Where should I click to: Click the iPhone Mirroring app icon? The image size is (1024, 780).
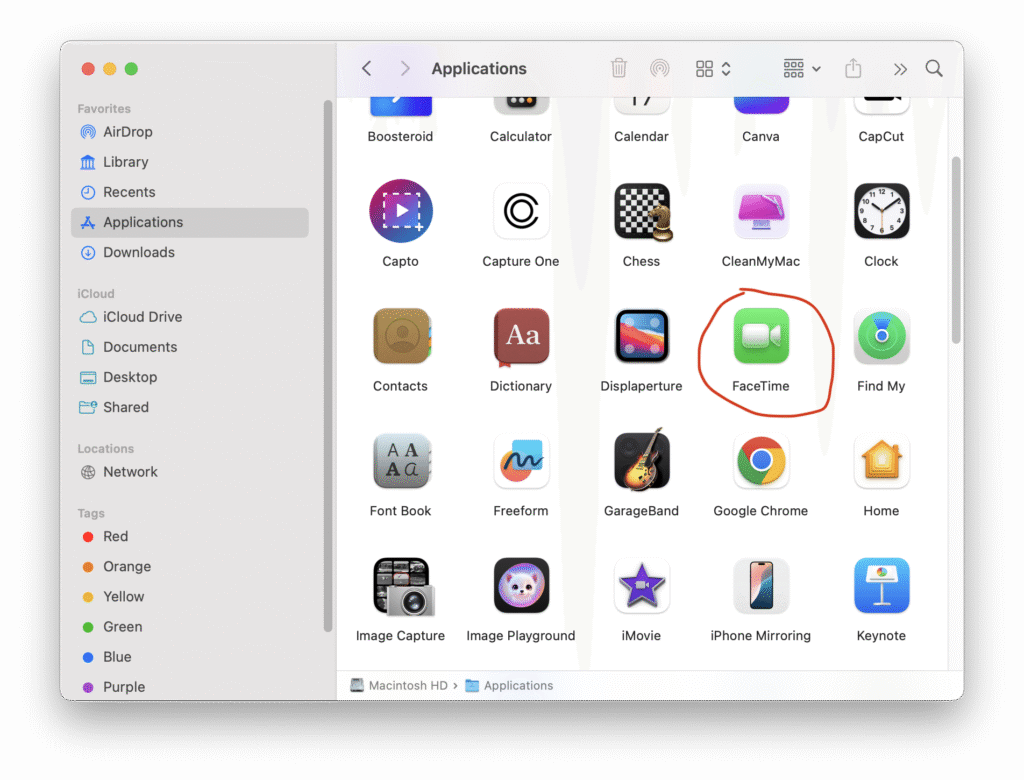pos(761,585)
